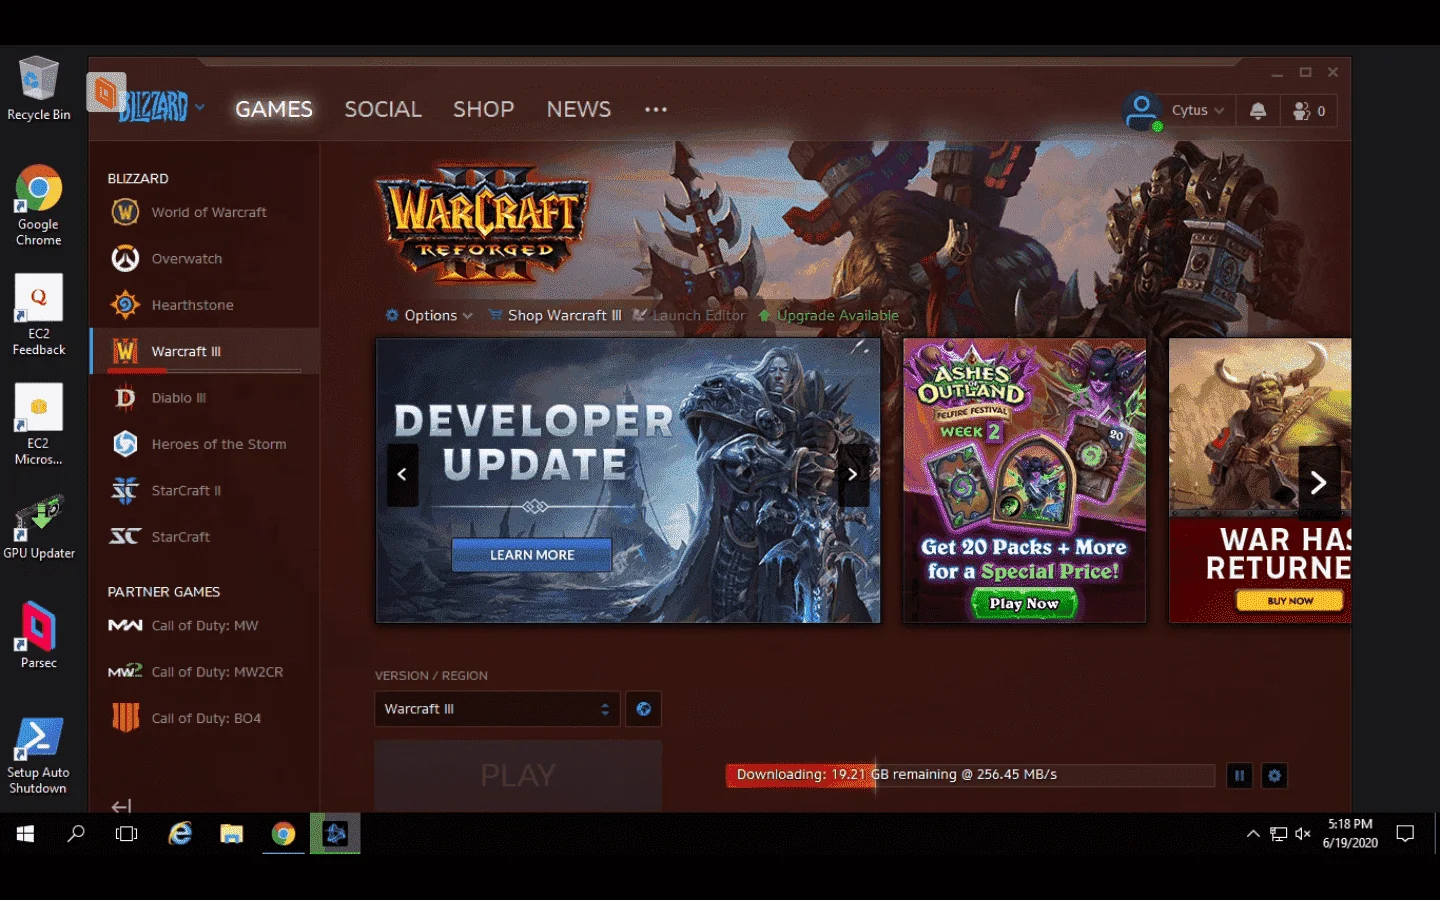
Task: Open Google Chrome desktop shortcut
Action: click(x=39, y=206)
